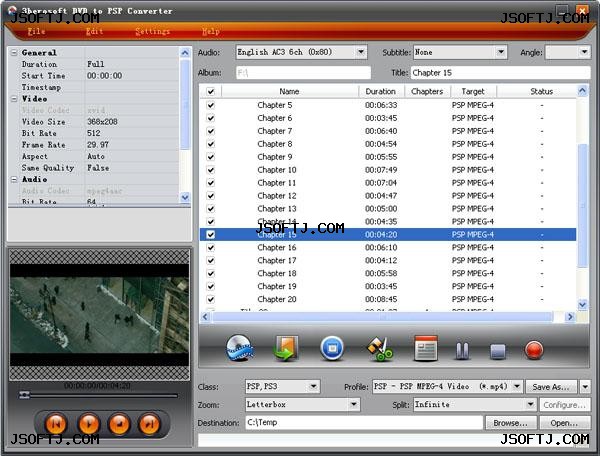Click the Pause conversion icon
Screen dimensions: 600x456
click(x=462, y=350)
